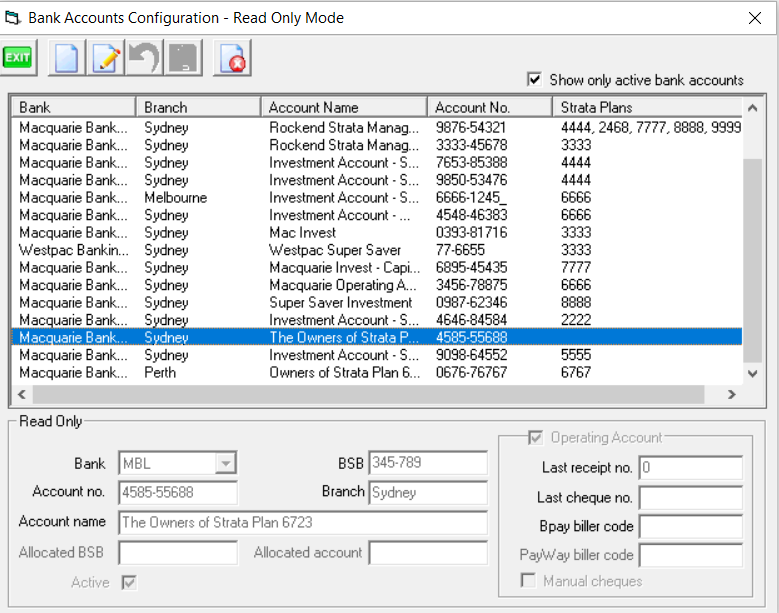Viewport: 779px width, 613px height.
Task: Toggle Show only active bank accounts
Action: click(x=534, y=80)
